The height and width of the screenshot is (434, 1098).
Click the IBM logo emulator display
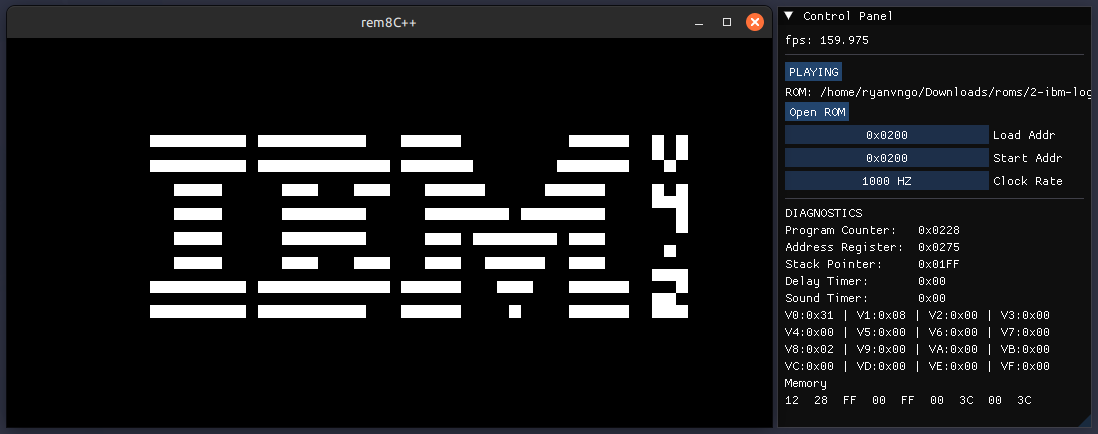pos(389,232)
